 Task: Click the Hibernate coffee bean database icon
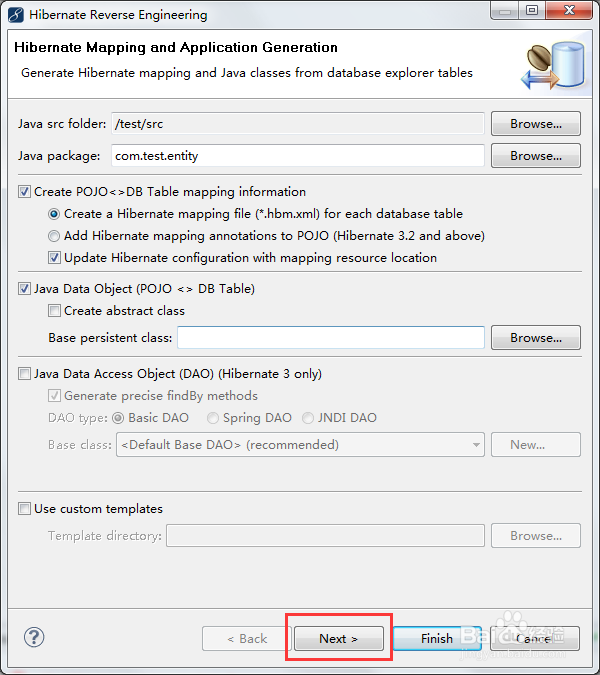[x=548, y=66]
